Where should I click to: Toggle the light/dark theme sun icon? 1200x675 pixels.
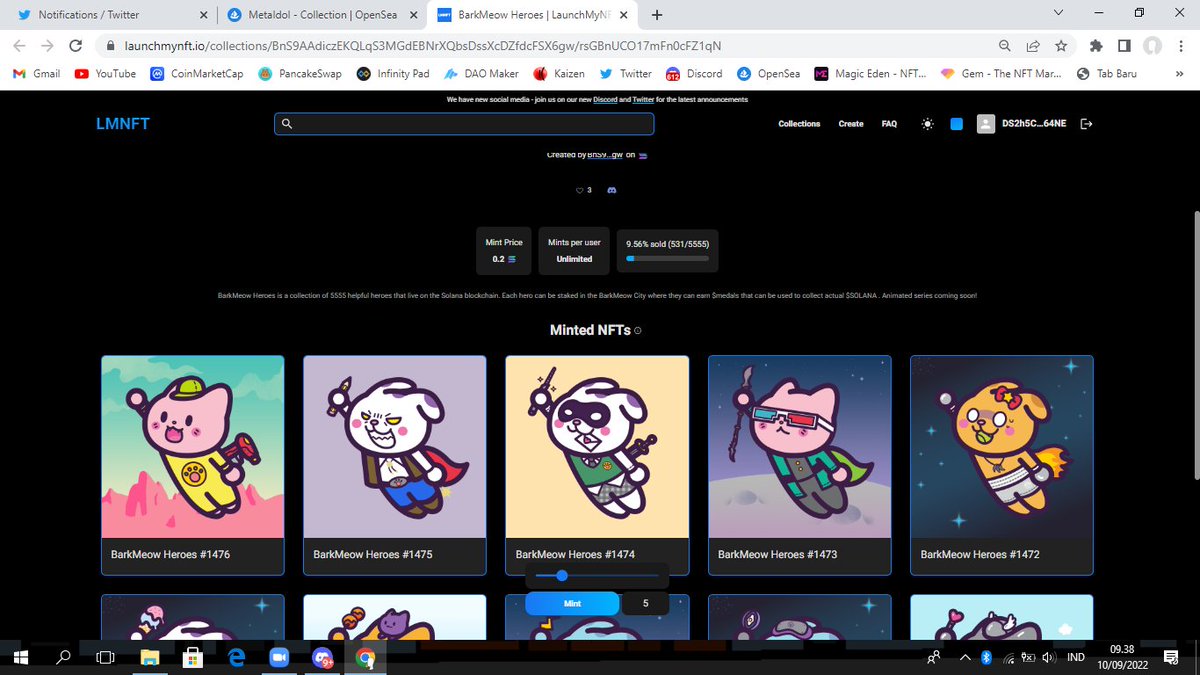tap(928, 124)
